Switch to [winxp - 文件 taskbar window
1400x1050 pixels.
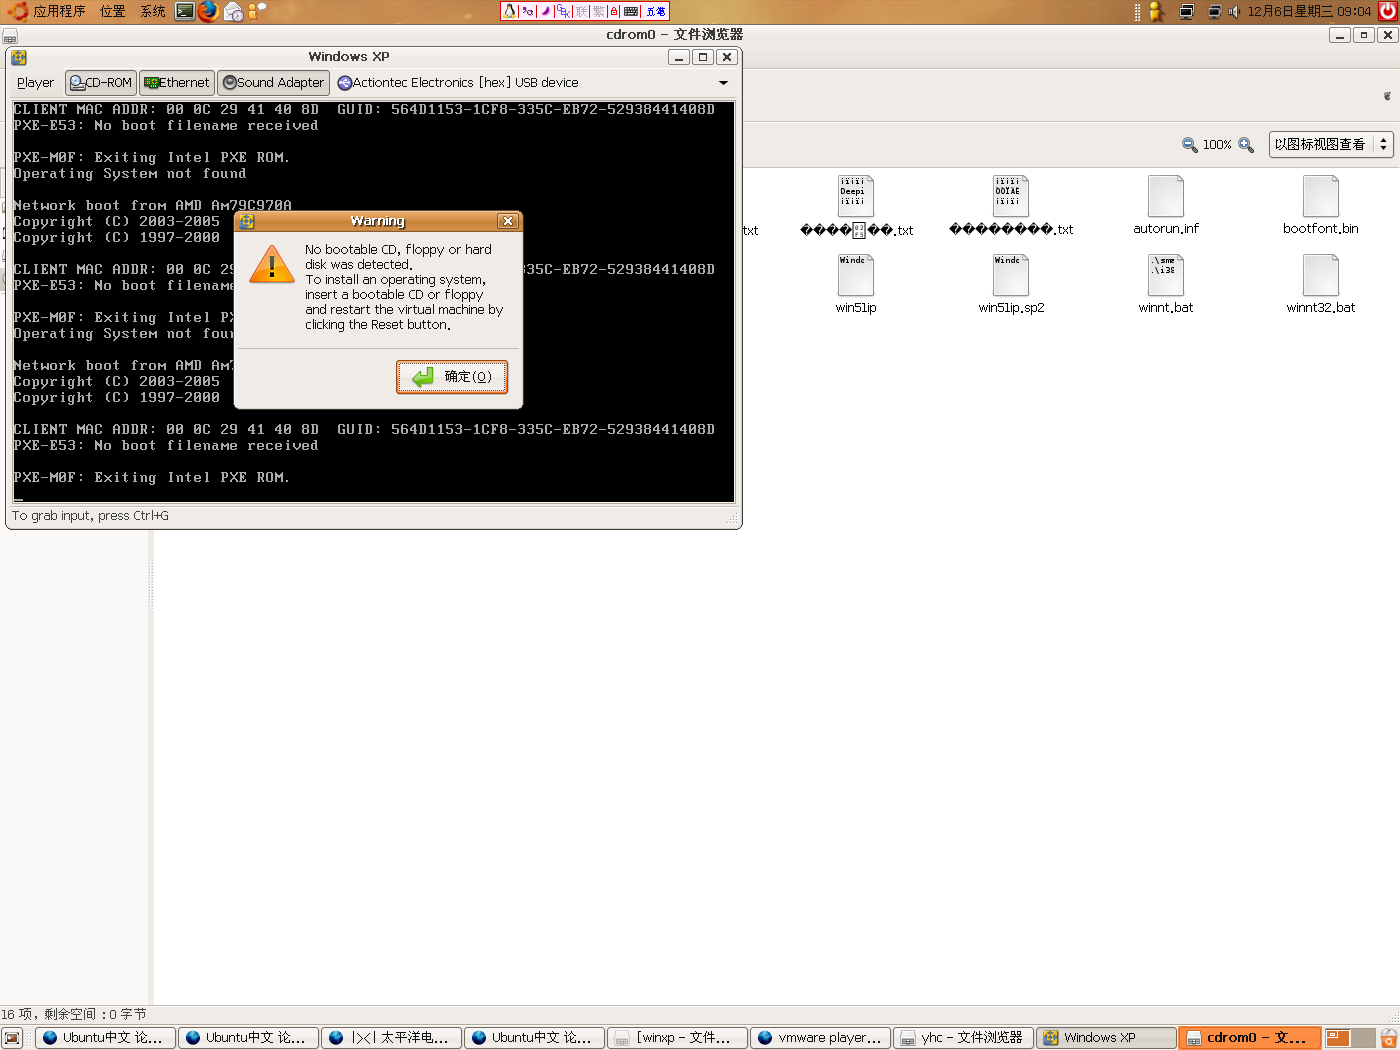(677, 1038)
